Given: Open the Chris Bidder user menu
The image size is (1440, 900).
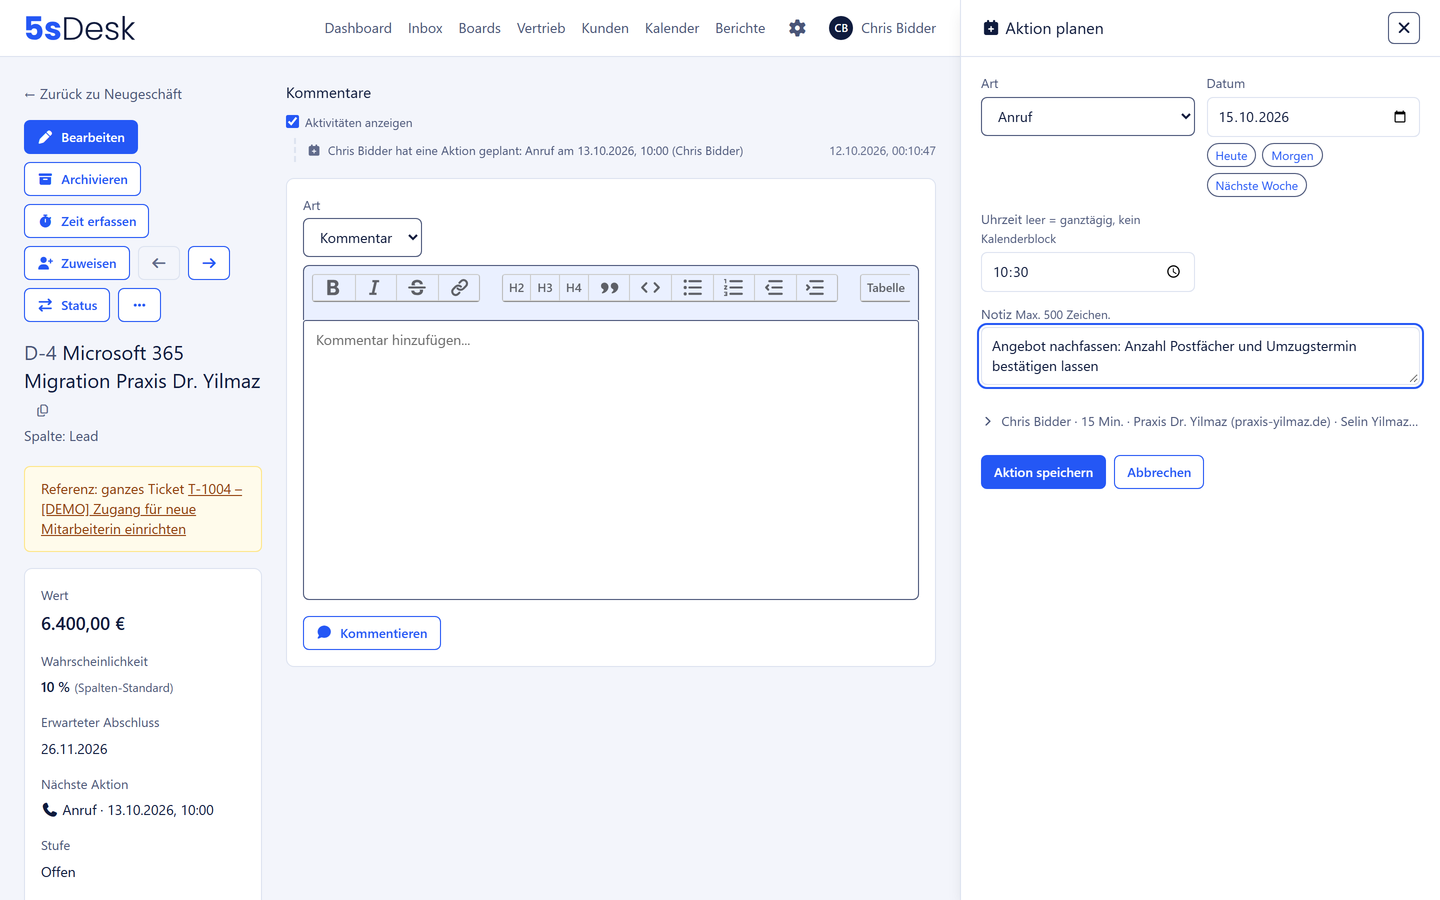Looking at the screenshot, I should tap(883, 28).
